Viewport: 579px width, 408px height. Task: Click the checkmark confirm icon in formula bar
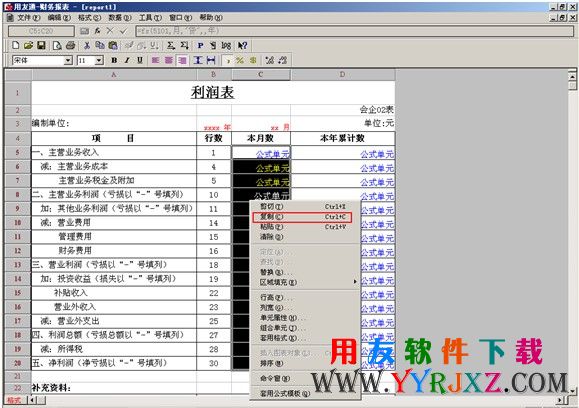[123, 31]
